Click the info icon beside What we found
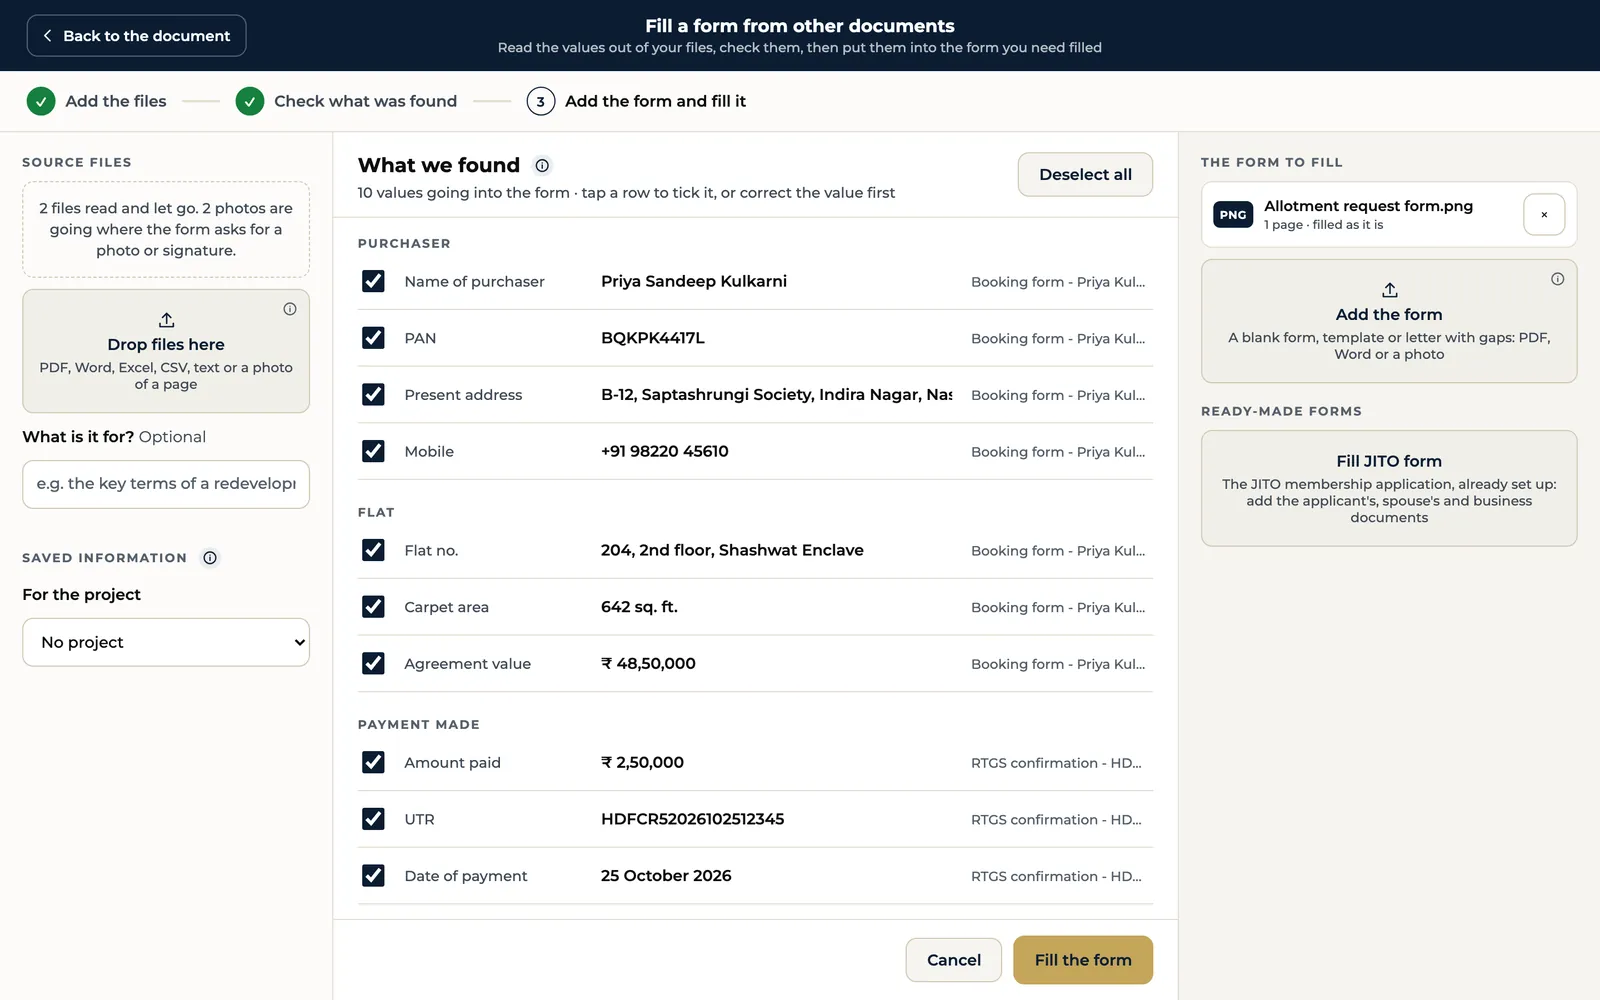The height and width of the screenshot is (1000, 1600). (542, 166)
